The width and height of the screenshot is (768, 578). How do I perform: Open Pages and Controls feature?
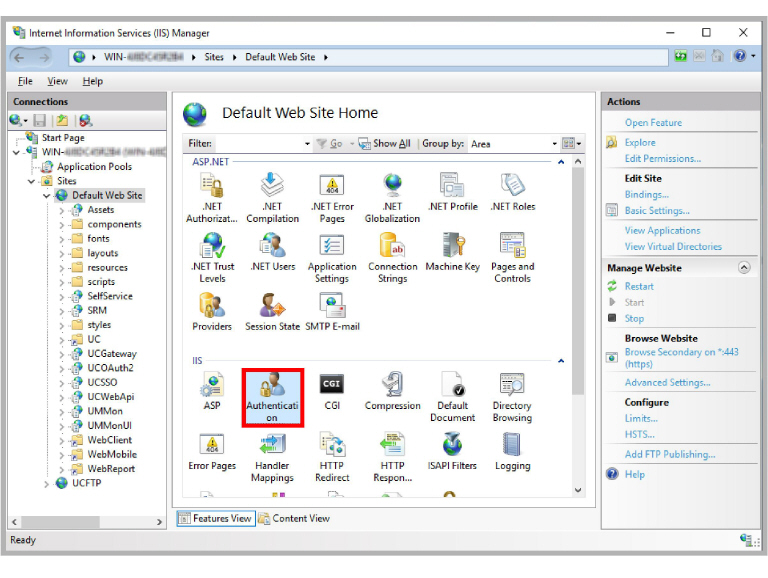tap(512, 258)
